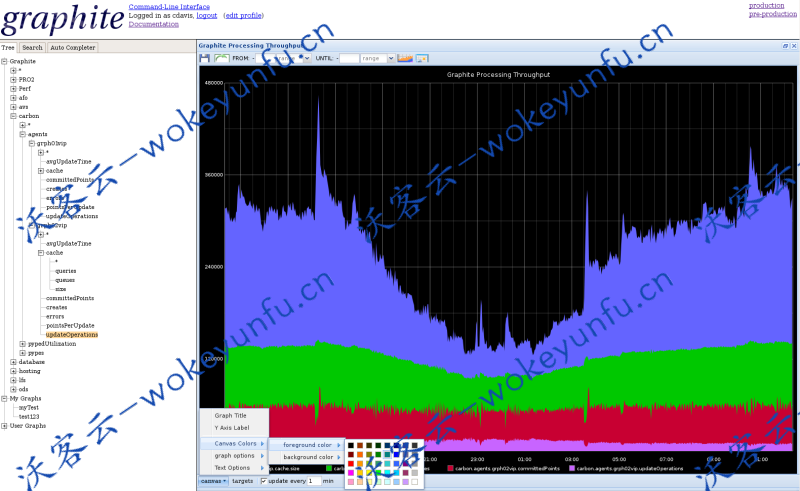Screen dimensions: 800x491
Task: Click the restore window icon on graph panel
Action: (786, 45)
